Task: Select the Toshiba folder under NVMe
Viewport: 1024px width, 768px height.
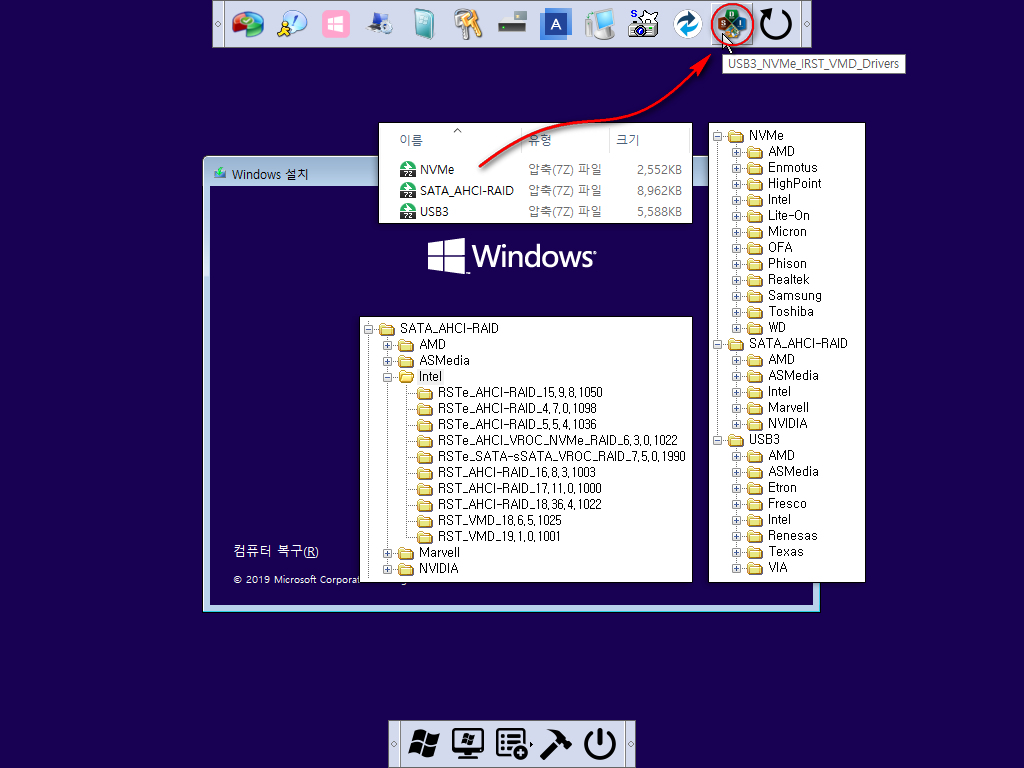Action: pos(791,312)
